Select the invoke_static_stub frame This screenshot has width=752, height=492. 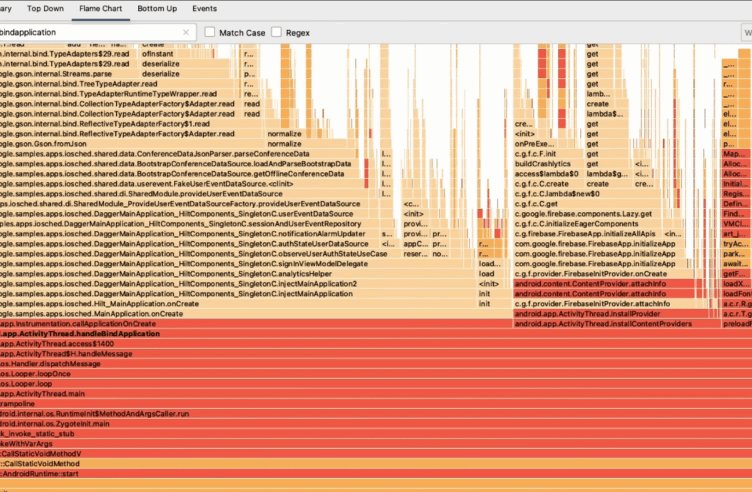(x=376, y=433)
